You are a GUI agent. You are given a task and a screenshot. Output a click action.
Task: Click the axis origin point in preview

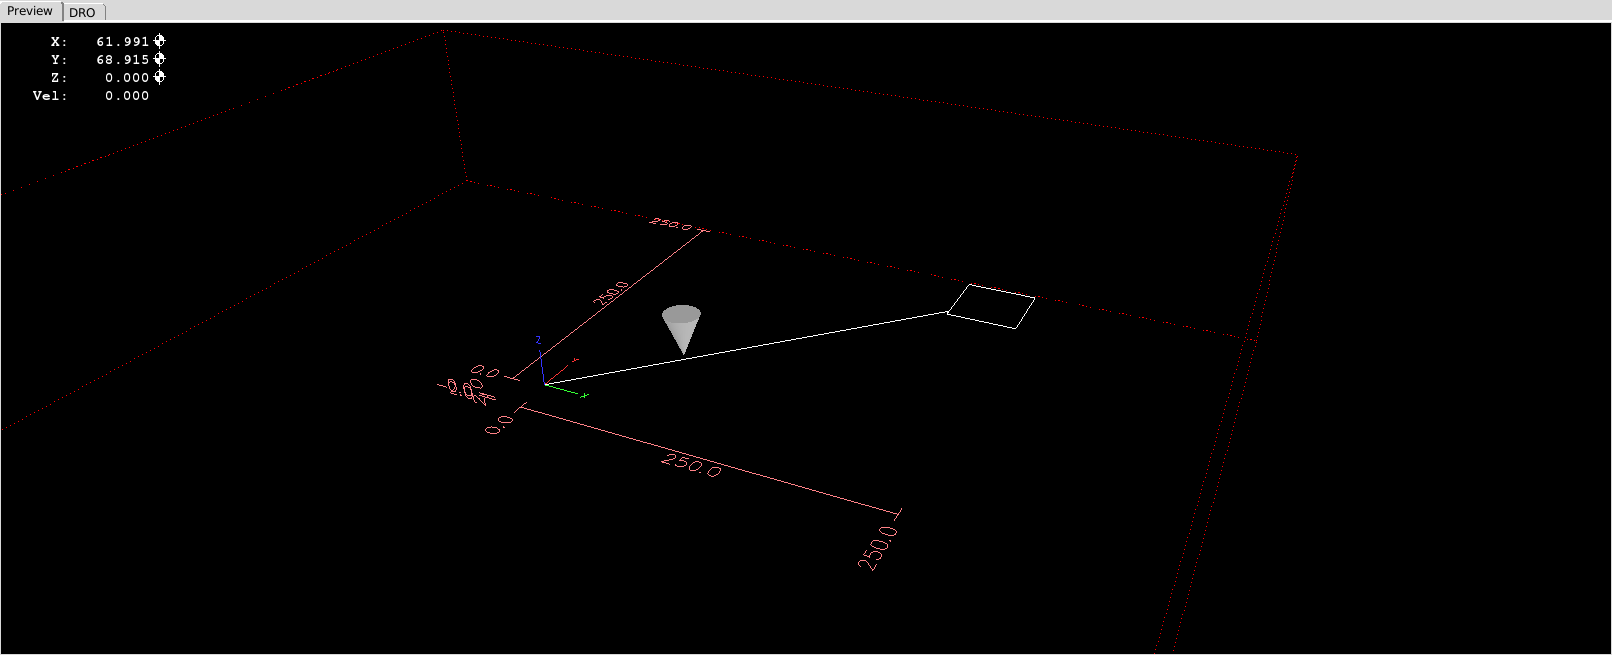545,384
